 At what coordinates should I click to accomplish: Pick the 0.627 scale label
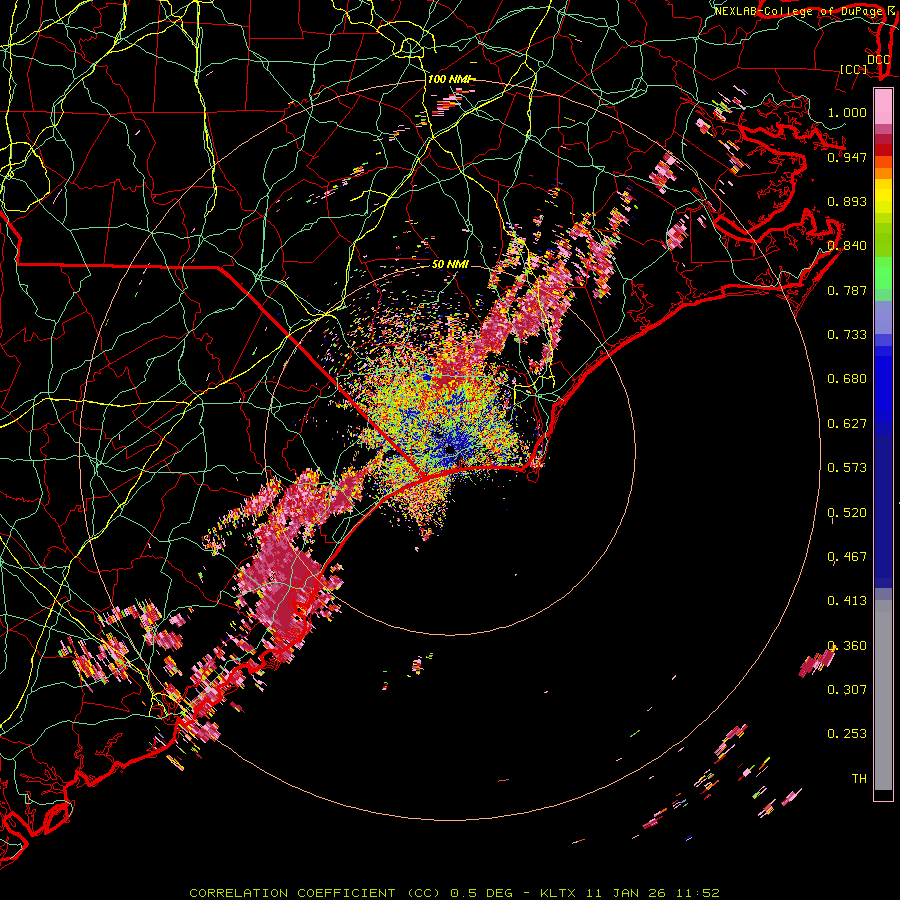click(847, 424)
